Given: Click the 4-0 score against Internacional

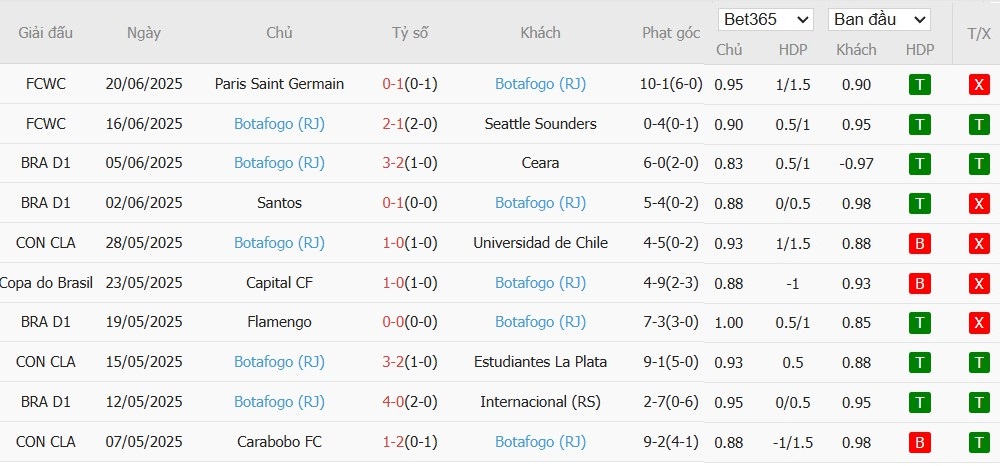Looking at the screenshot, I should coord(392,402).
